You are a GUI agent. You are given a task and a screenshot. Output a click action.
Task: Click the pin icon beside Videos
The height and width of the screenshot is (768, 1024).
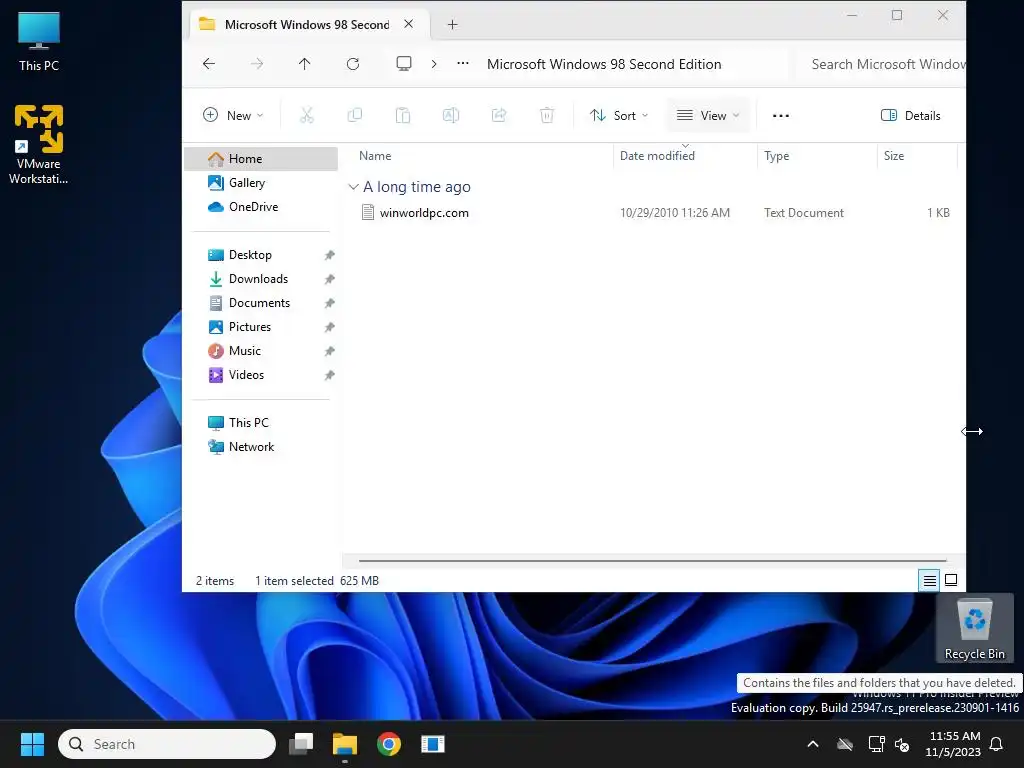(329, 376)
